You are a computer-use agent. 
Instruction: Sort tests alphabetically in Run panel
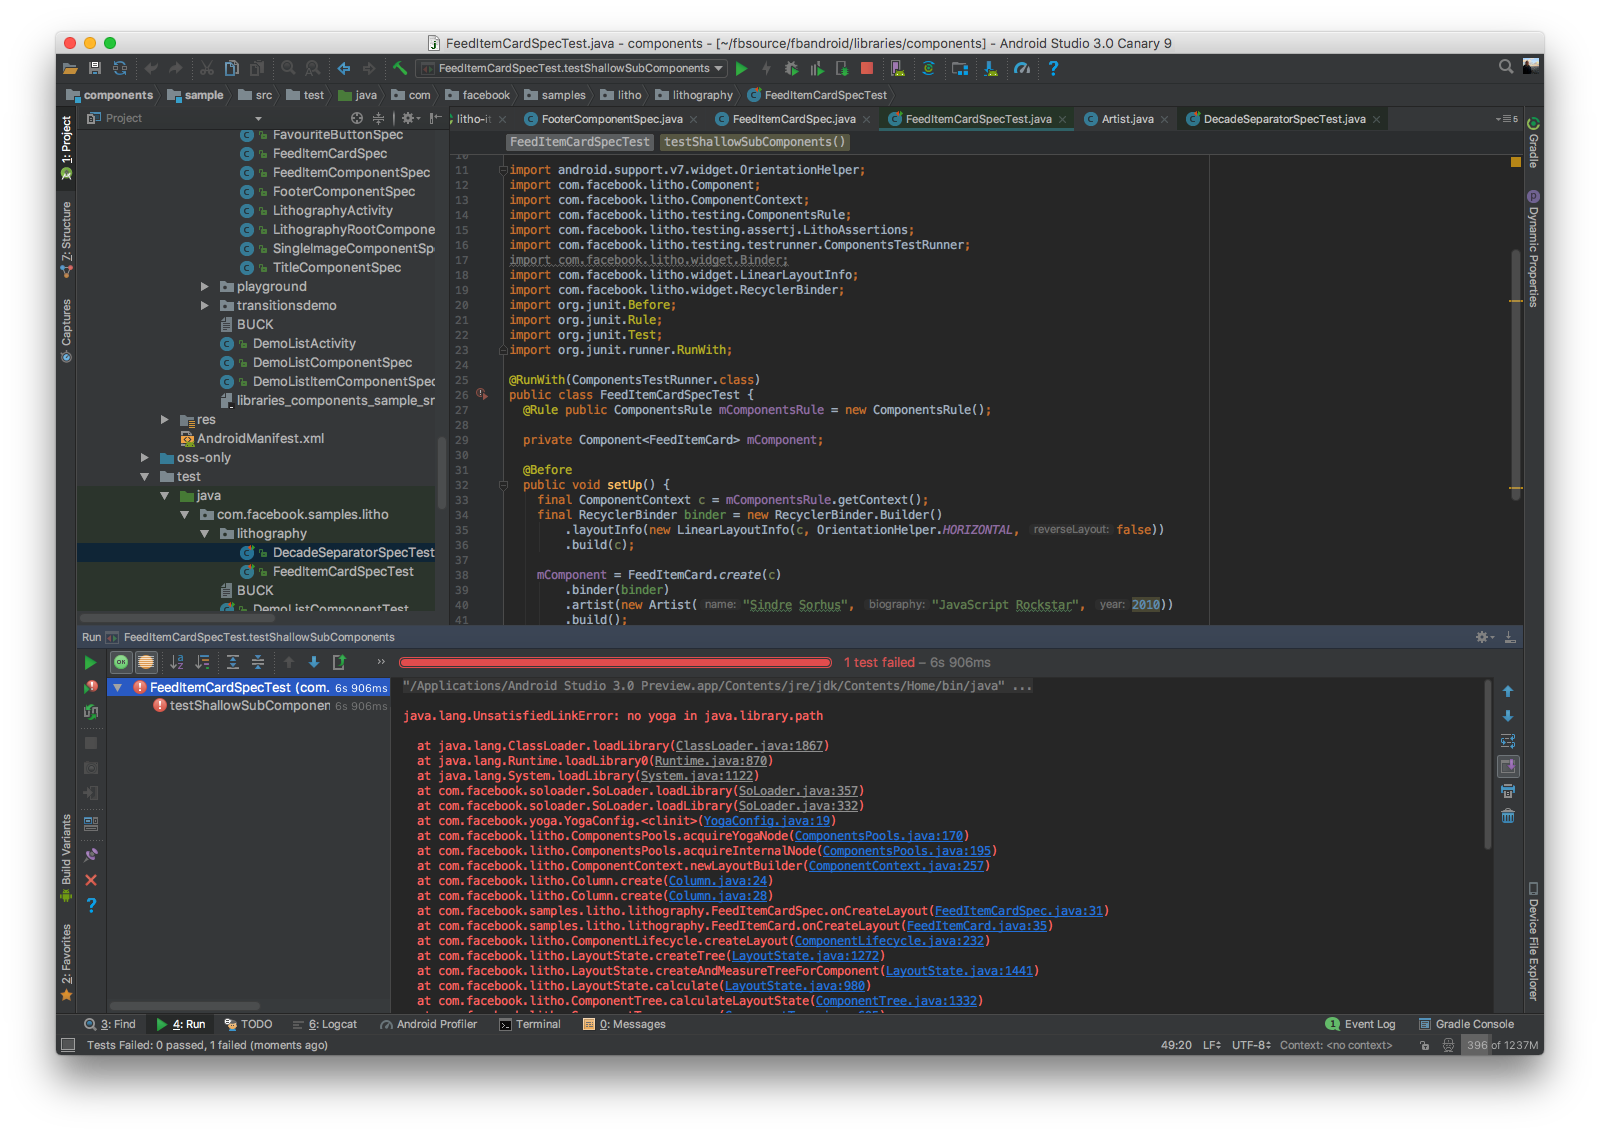(177, 662)
